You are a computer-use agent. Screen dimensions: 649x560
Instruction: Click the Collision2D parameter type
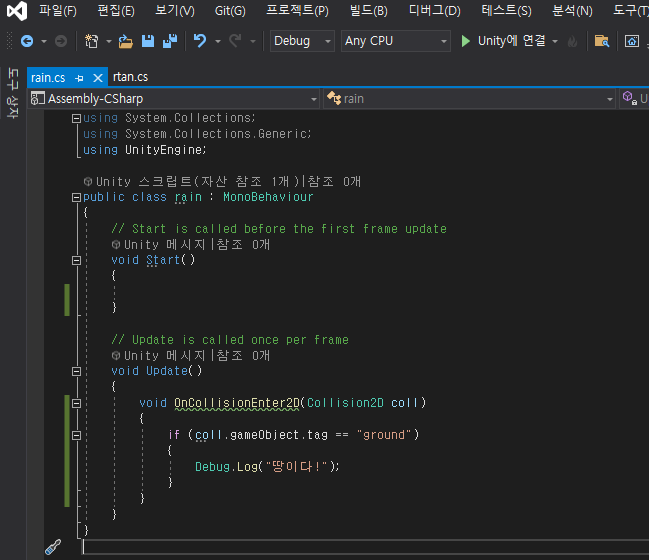(x=345, y=403)
